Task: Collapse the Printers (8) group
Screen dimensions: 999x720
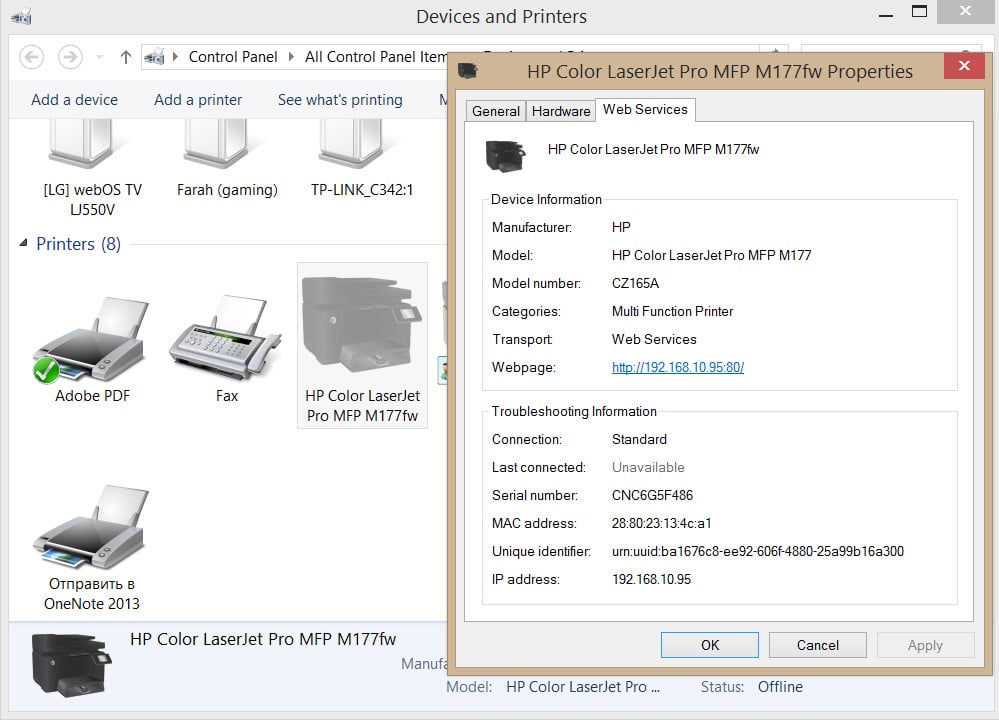Action: (x=22, y=244)
